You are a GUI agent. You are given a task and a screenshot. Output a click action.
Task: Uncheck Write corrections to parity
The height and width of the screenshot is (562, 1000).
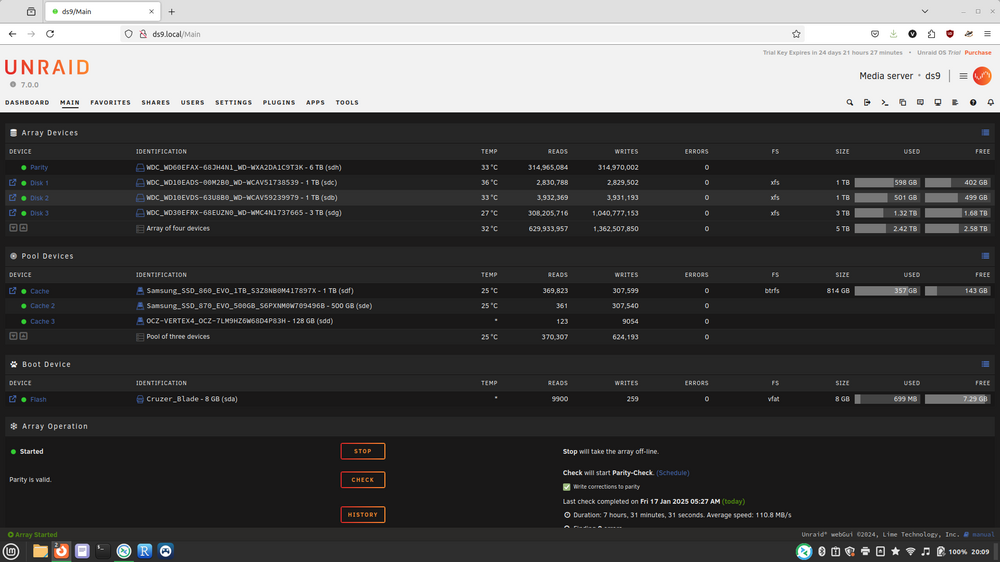pyautogui.click(x=566, y=487)
